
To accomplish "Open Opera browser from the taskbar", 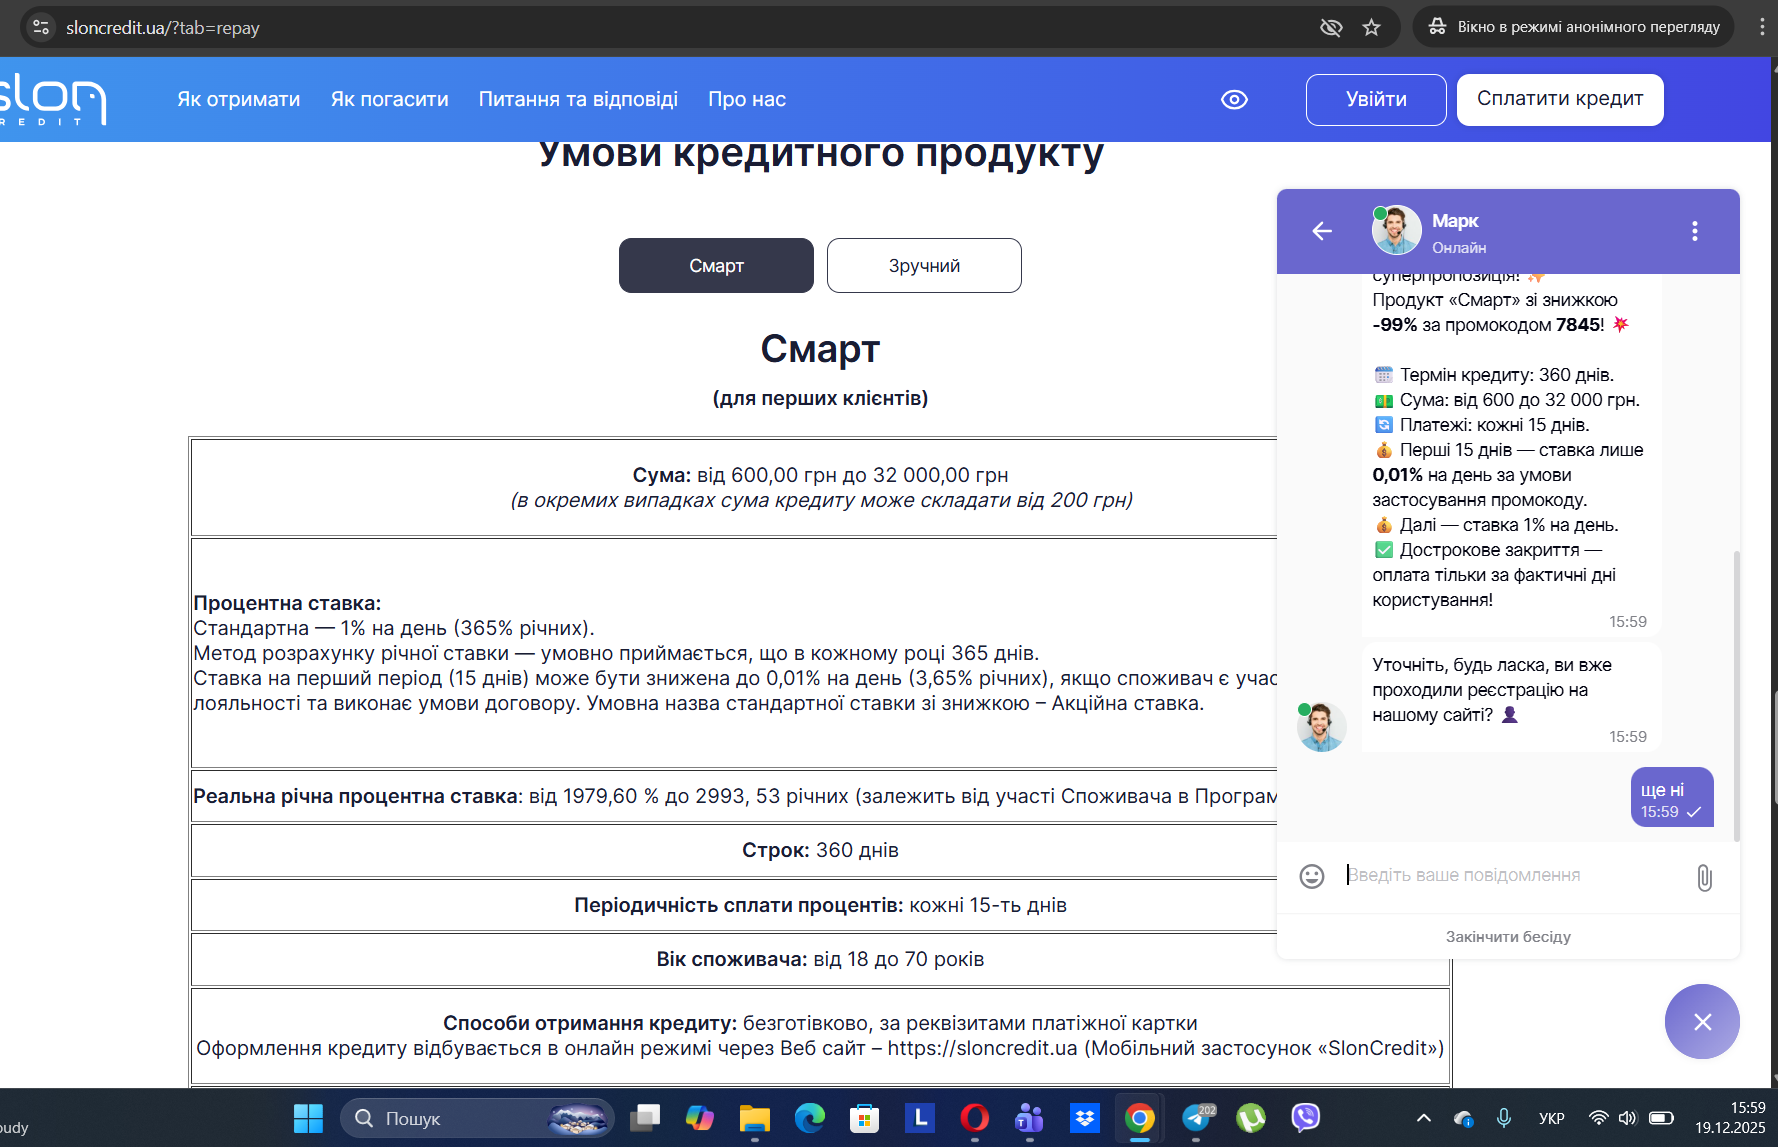I will coord(975,1118).
